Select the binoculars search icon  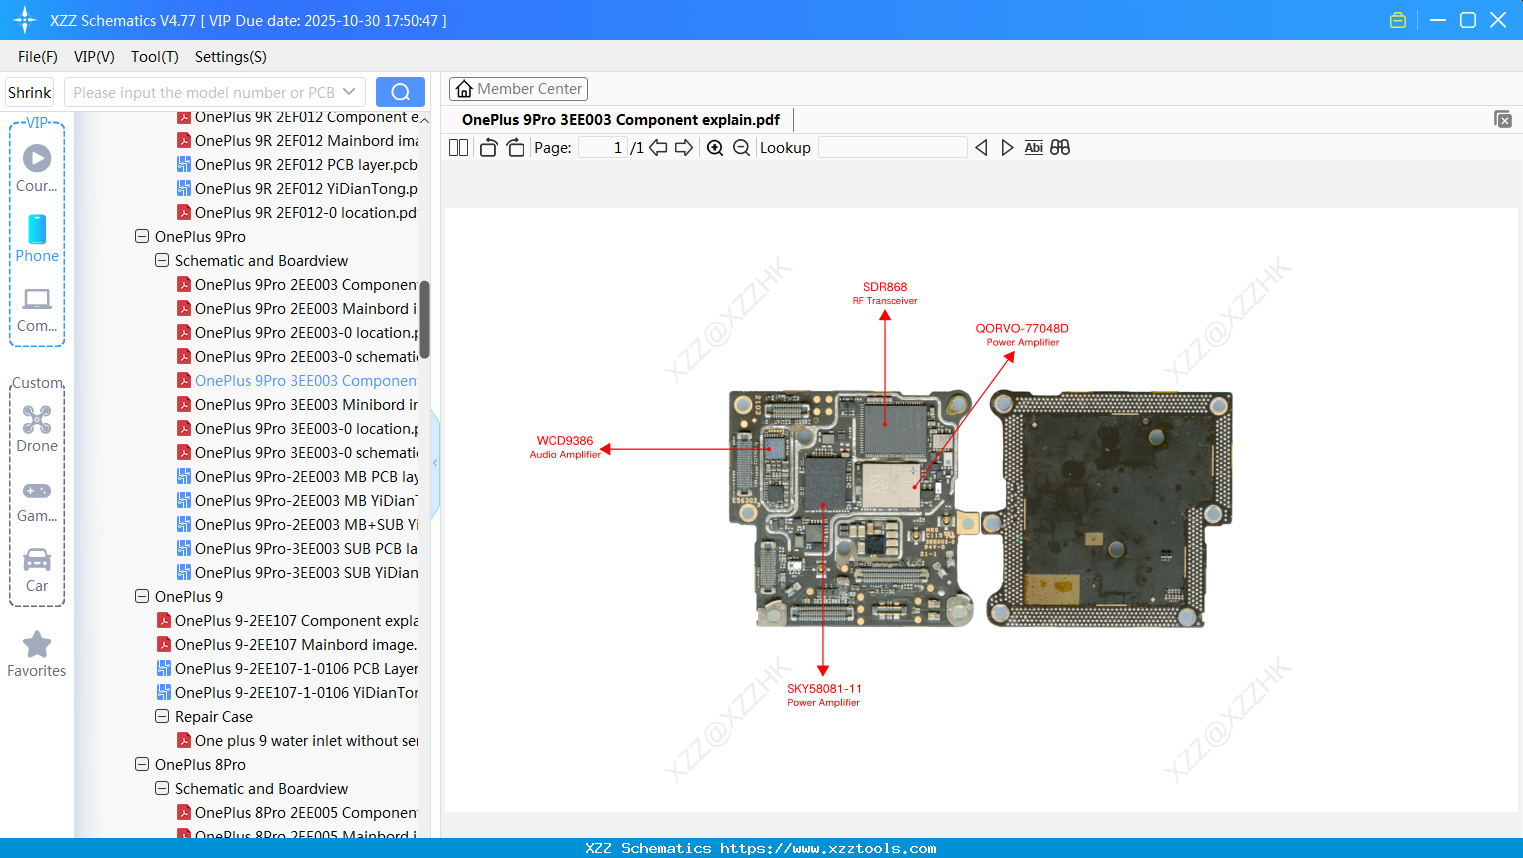(x=1060, y=147)
